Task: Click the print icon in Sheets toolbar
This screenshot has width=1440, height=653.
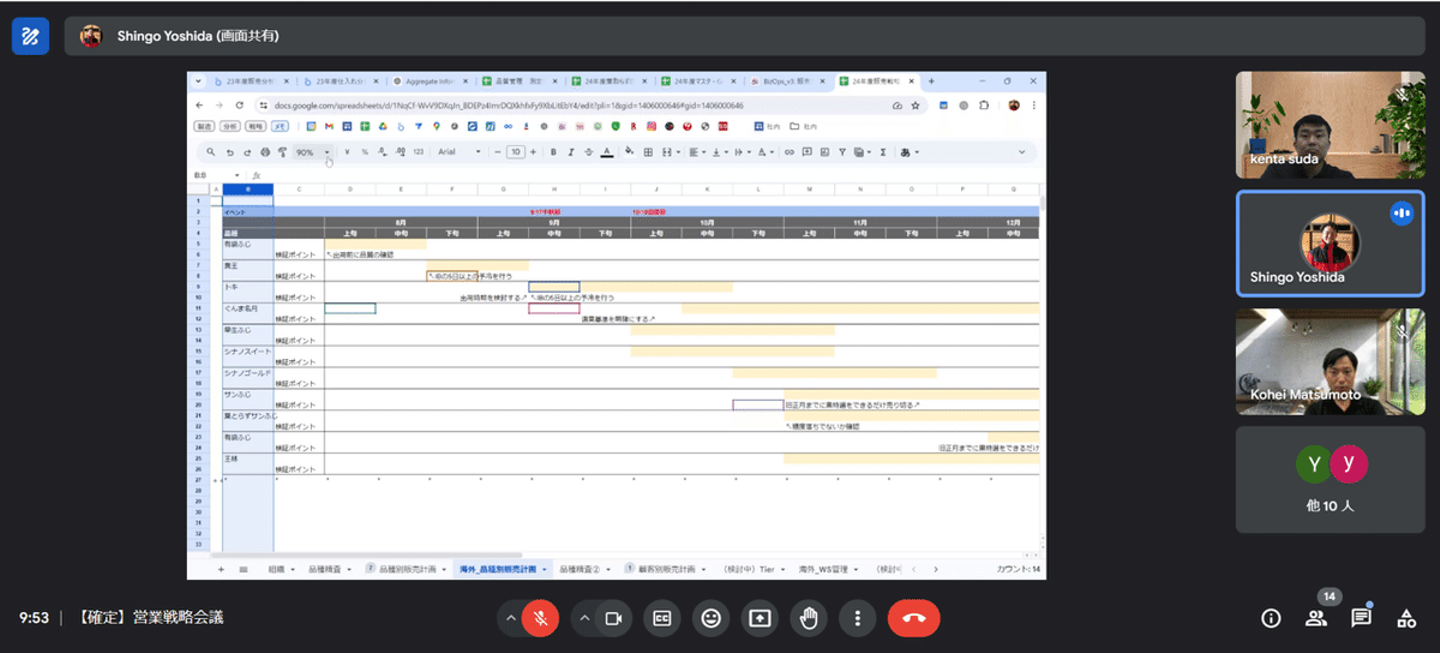Action: click(265, 152)
